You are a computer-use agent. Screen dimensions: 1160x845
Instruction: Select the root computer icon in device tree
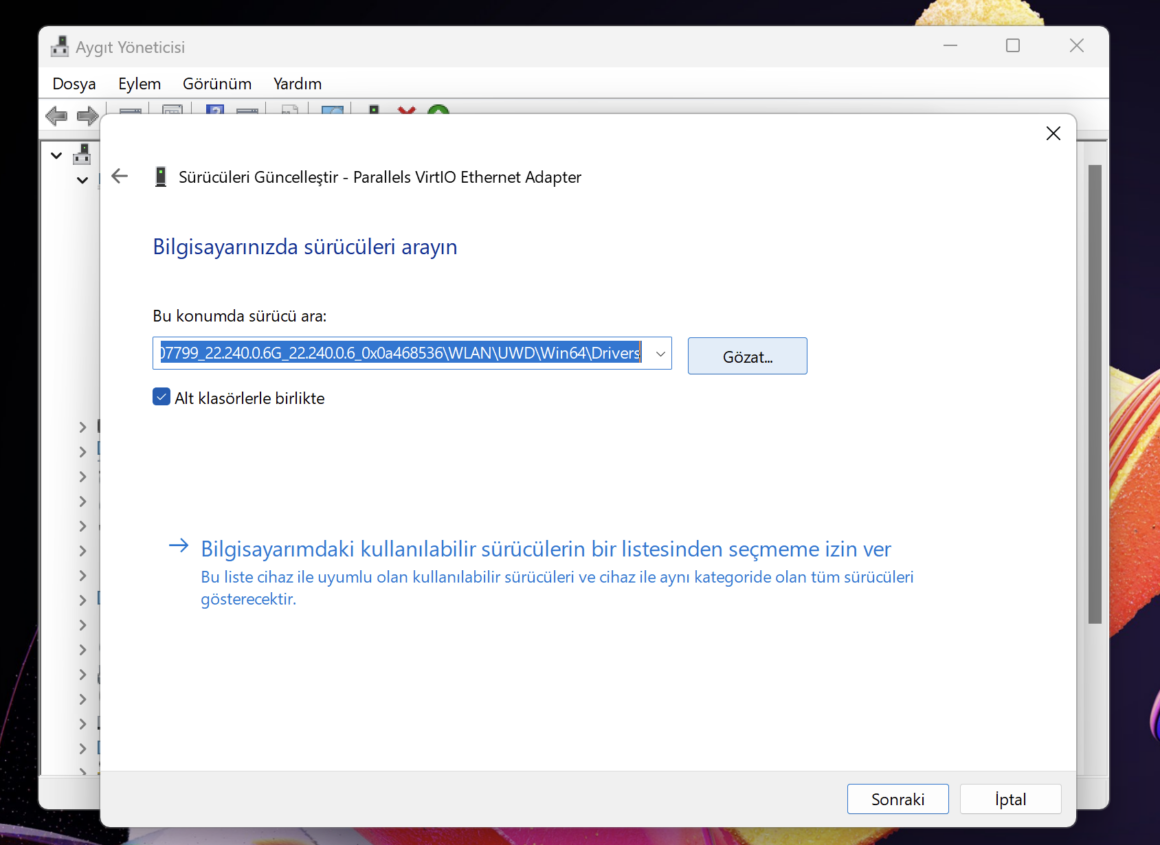tap(82, 155)
